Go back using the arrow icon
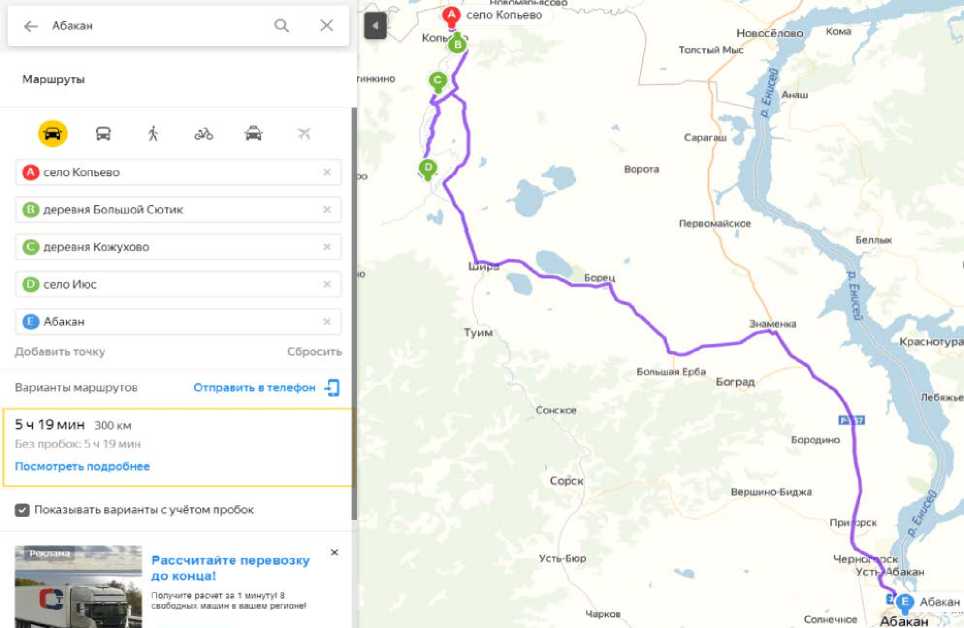The image size is (964, 628). tap(31, 26)
